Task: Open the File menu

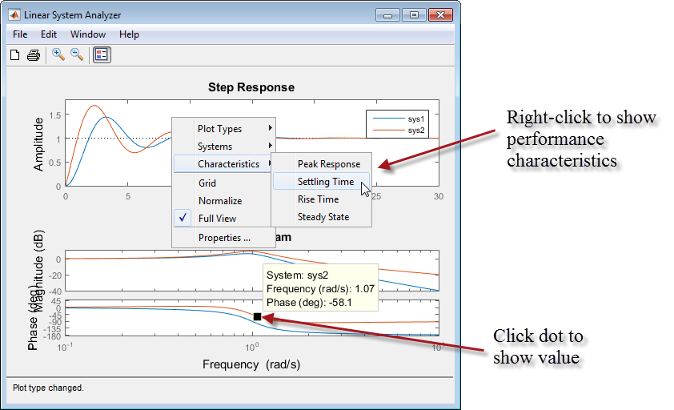Action: (20, 34)
